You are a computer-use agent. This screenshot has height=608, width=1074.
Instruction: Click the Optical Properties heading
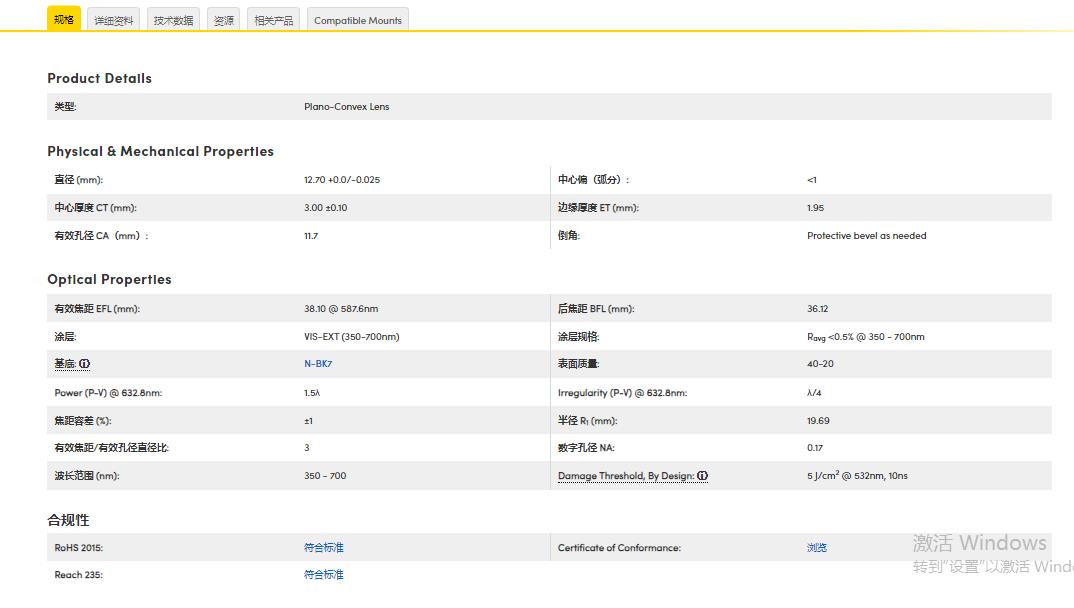pos(109,279)
